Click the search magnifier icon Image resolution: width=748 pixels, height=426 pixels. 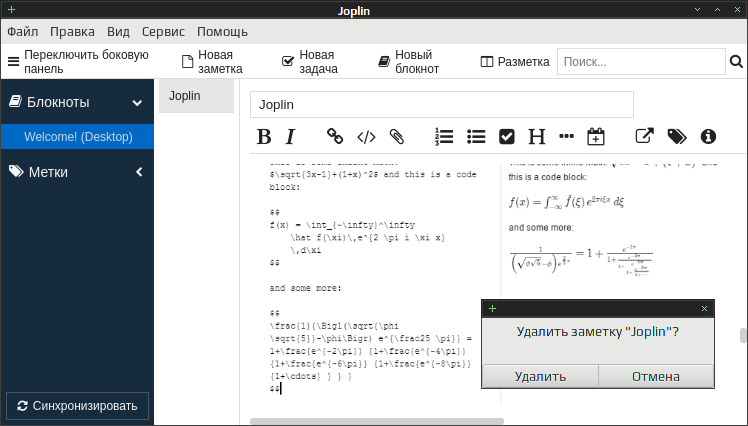(x=736, y=62)
